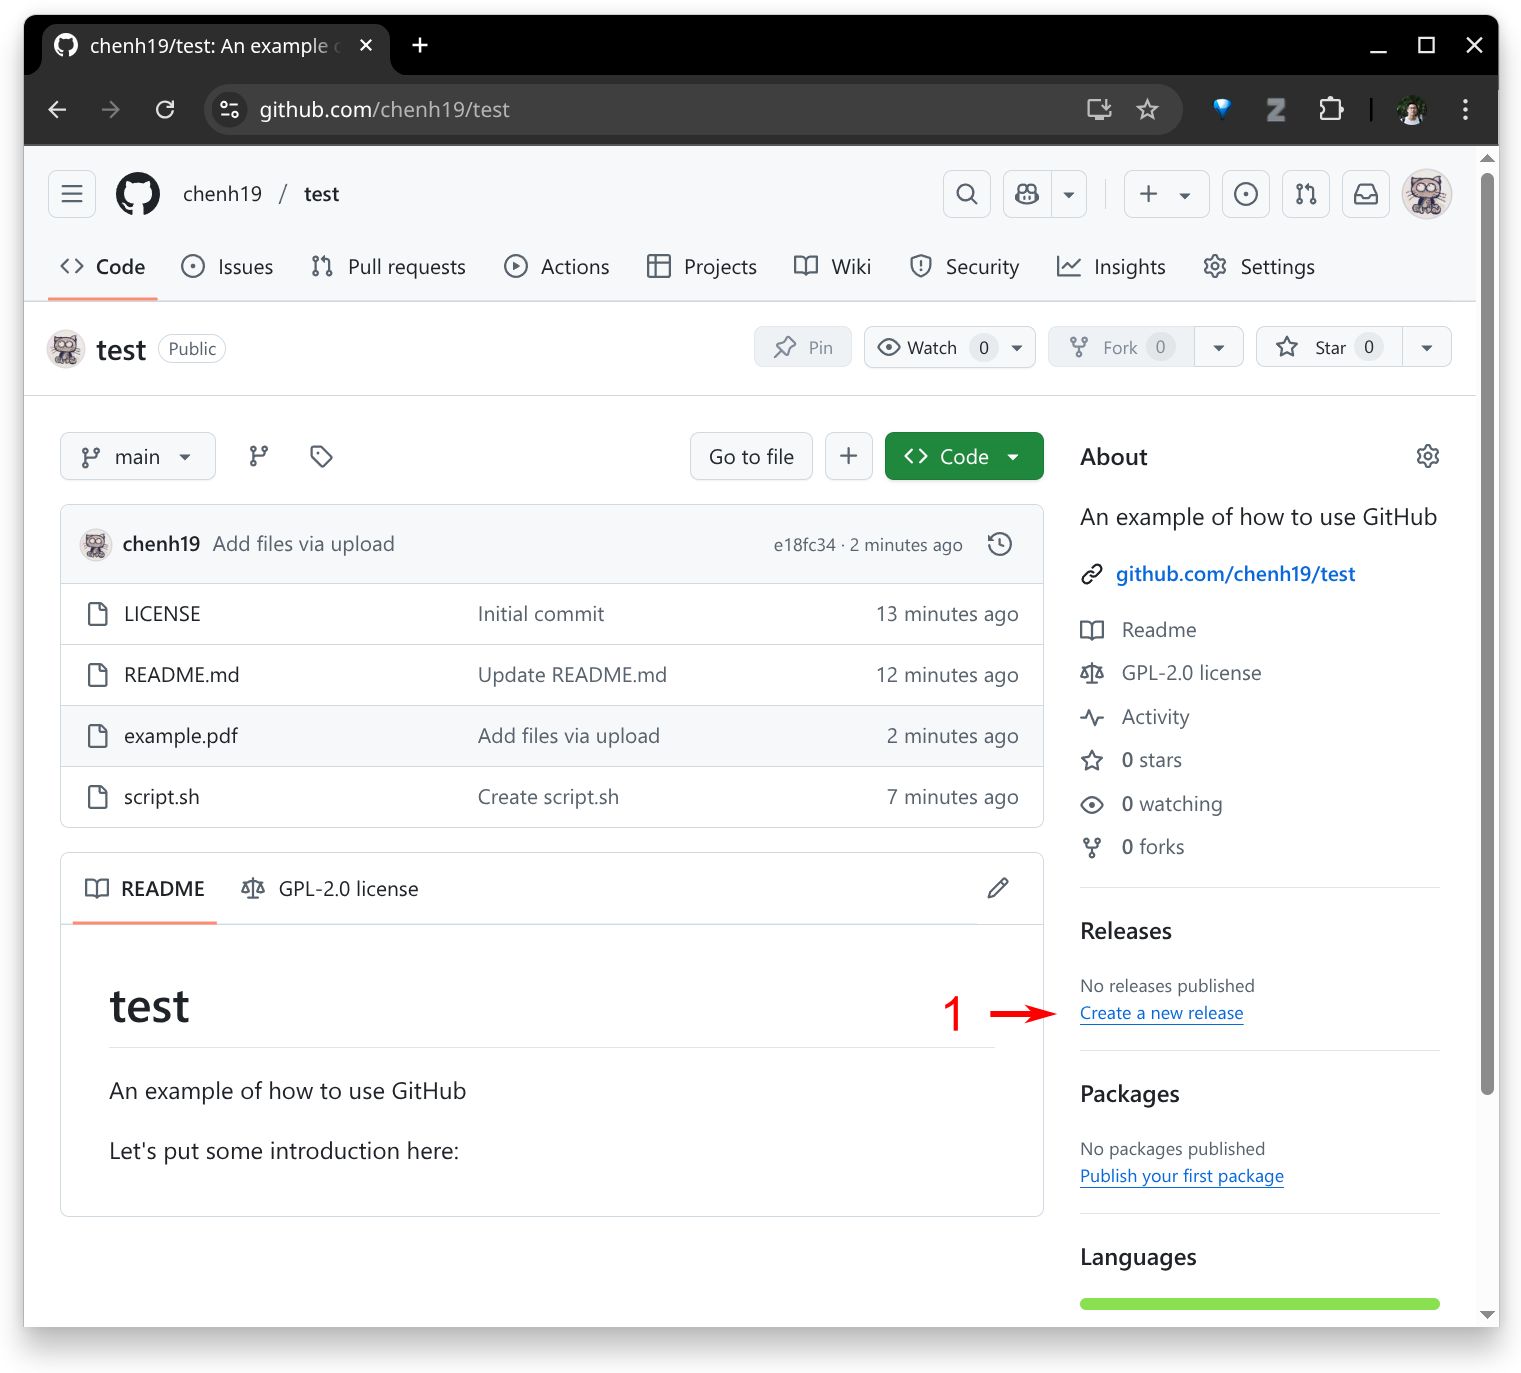The width and height of the screenshot is (1521, 1373).
Task: Edit README using the pencil icon
Action: tap(998, 888)
